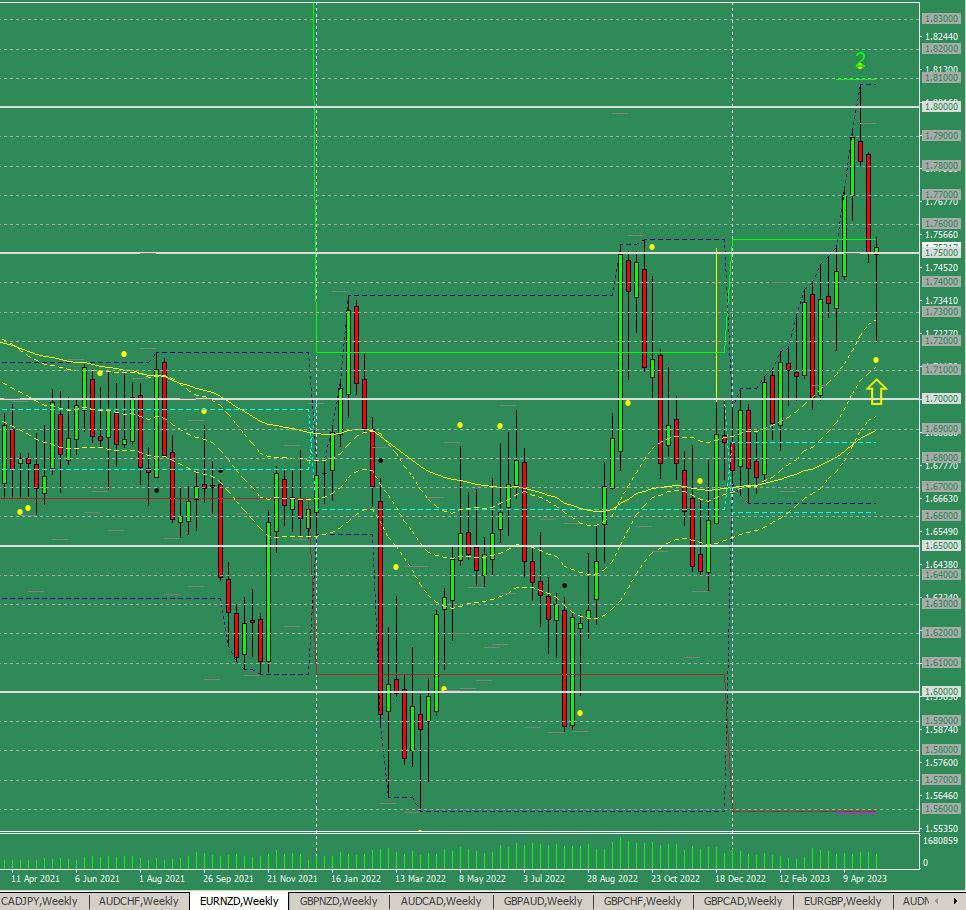Select the green '2' wave label
Screen dimensions: 966x910
(860, 60)
